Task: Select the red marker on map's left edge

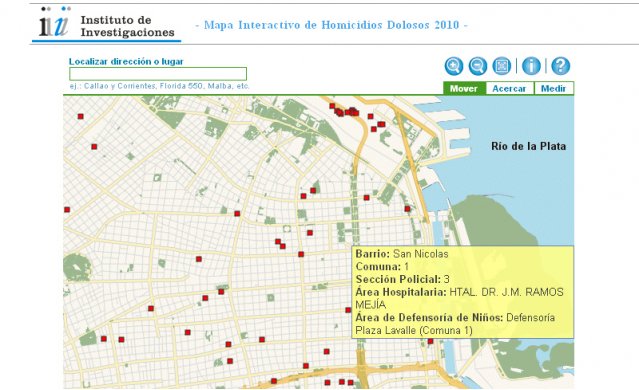Action: (x=67, y=210)
